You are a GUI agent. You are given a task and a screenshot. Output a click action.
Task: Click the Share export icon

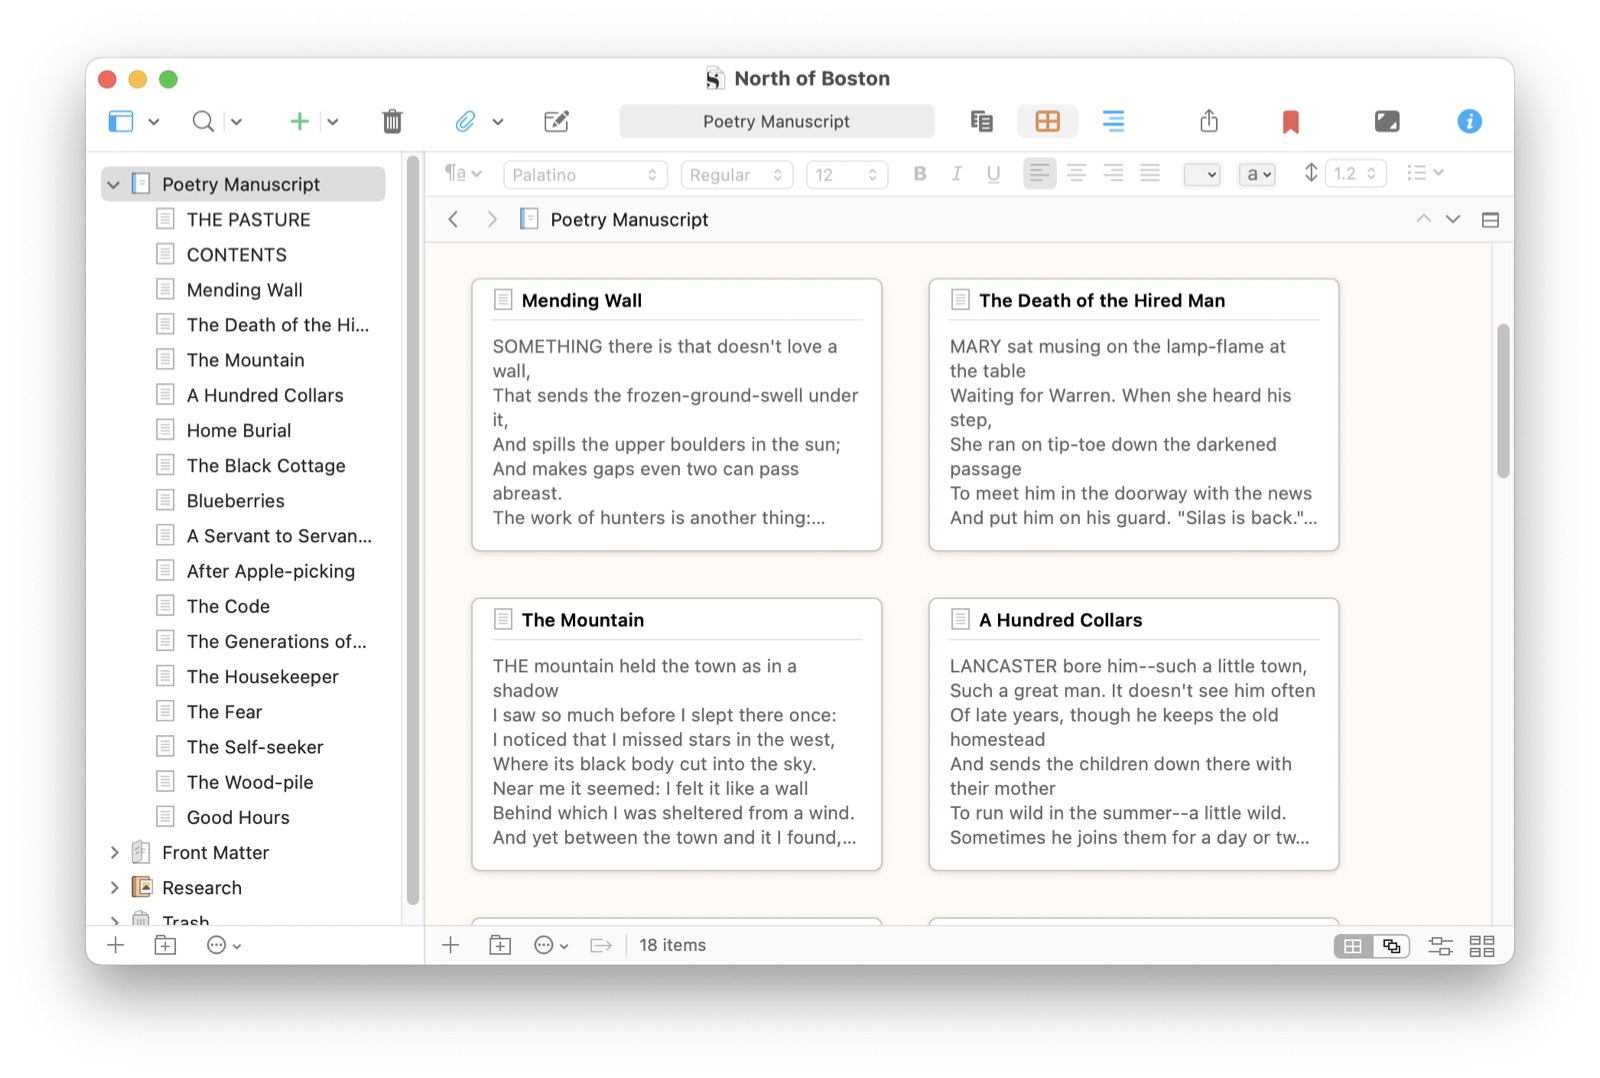(x=1209, y=122)
